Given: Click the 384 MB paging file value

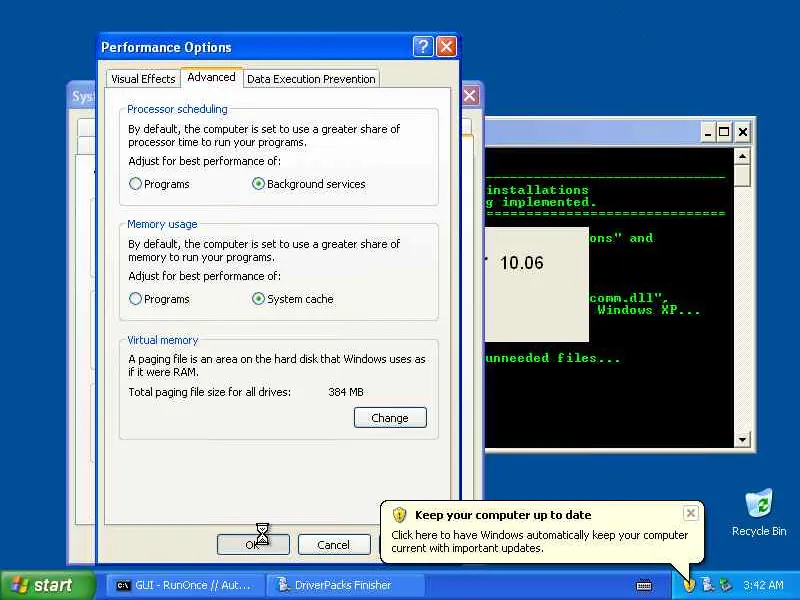Looking at the screenshot, I should click(346, 392).
